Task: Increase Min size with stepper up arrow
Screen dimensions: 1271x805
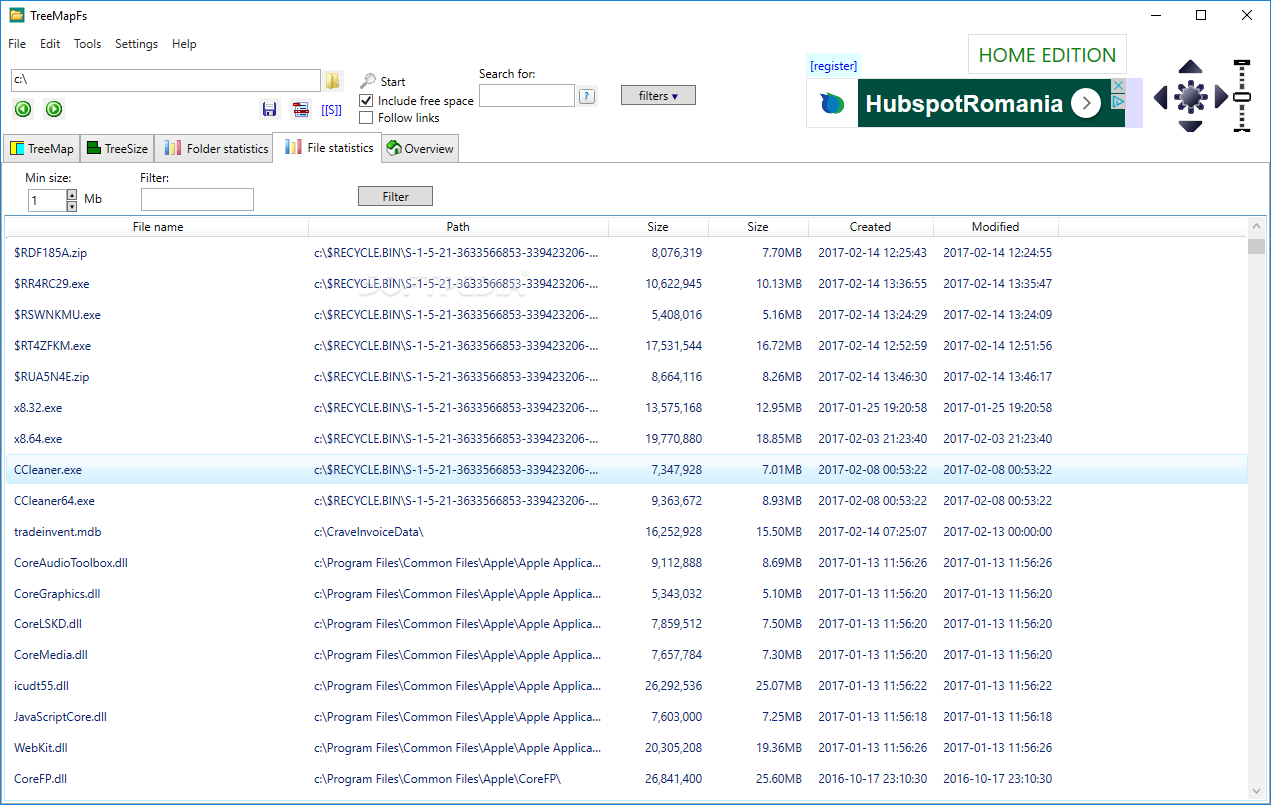Action: [x=71, y=194]
